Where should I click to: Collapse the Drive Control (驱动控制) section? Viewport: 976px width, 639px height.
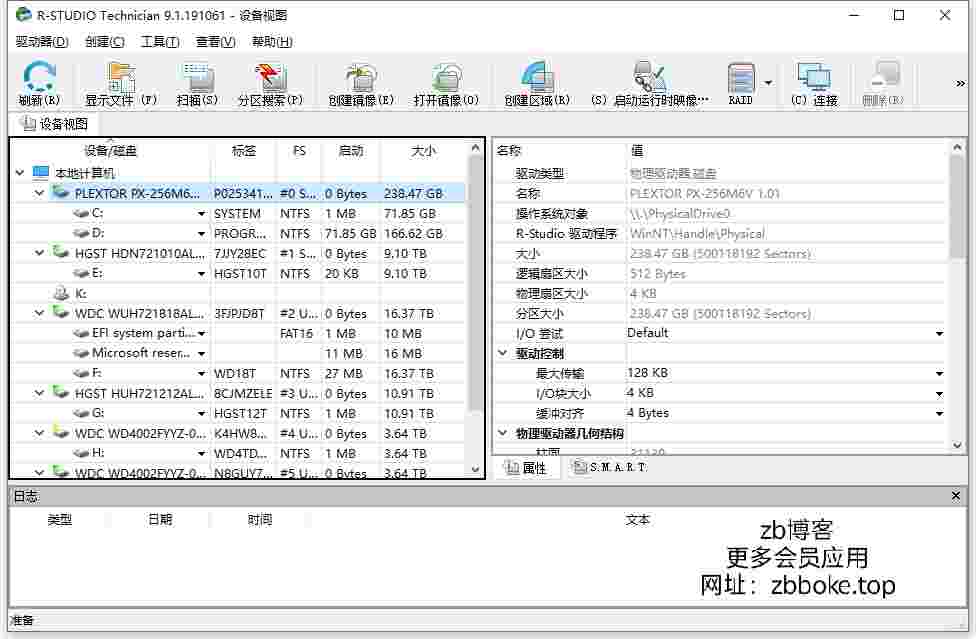(x=503, y=353)
